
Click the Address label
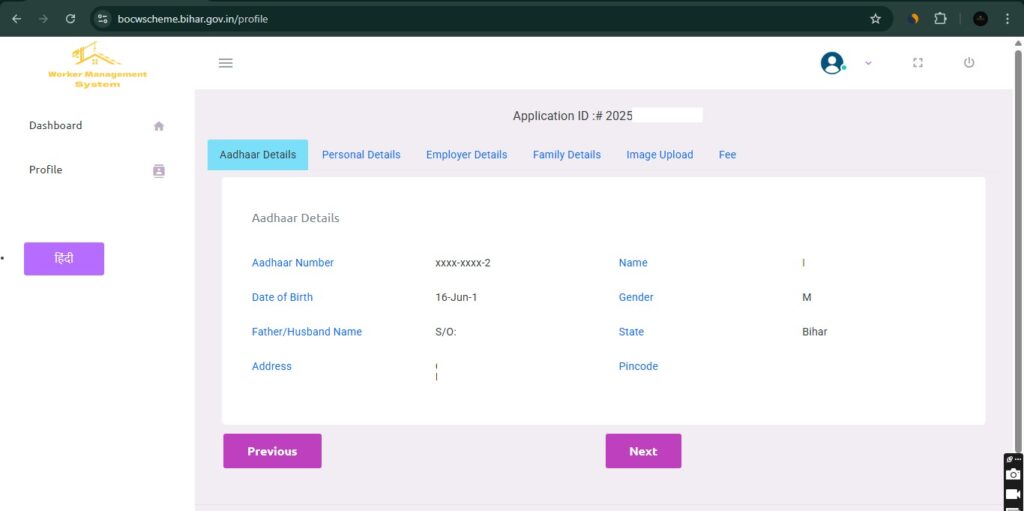tap(272, 367)
